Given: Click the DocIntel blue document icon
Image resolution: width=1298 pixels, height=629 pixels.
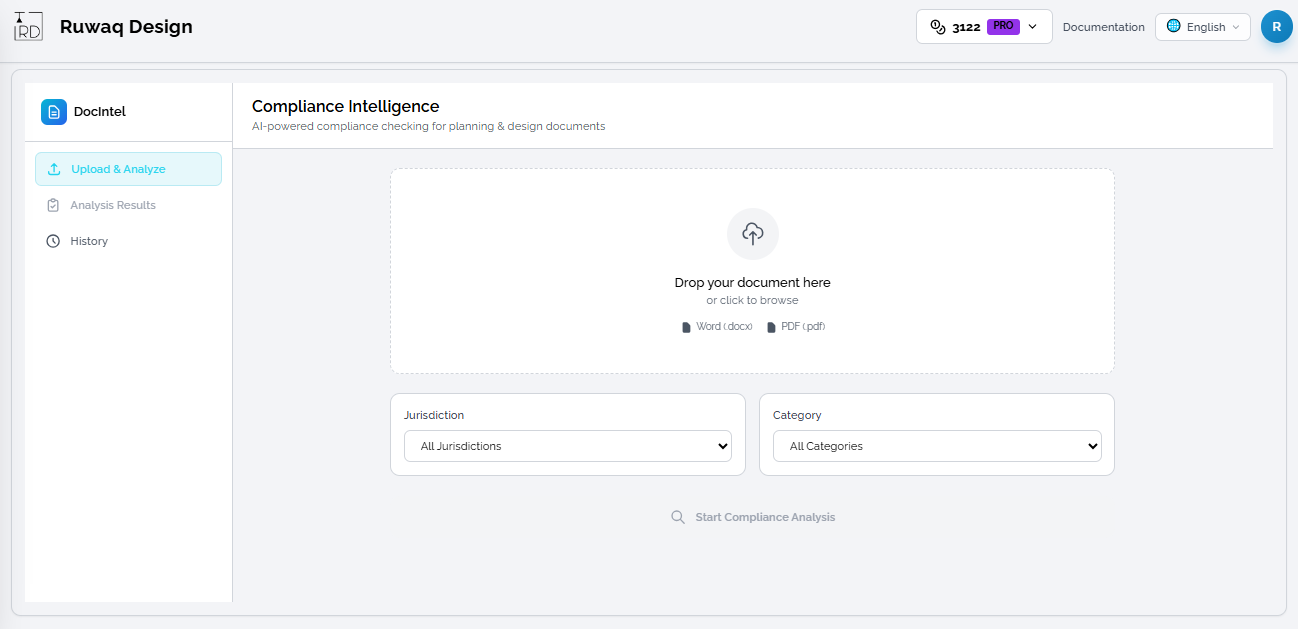Looking at the screenshot, I should tap(54, 112).
